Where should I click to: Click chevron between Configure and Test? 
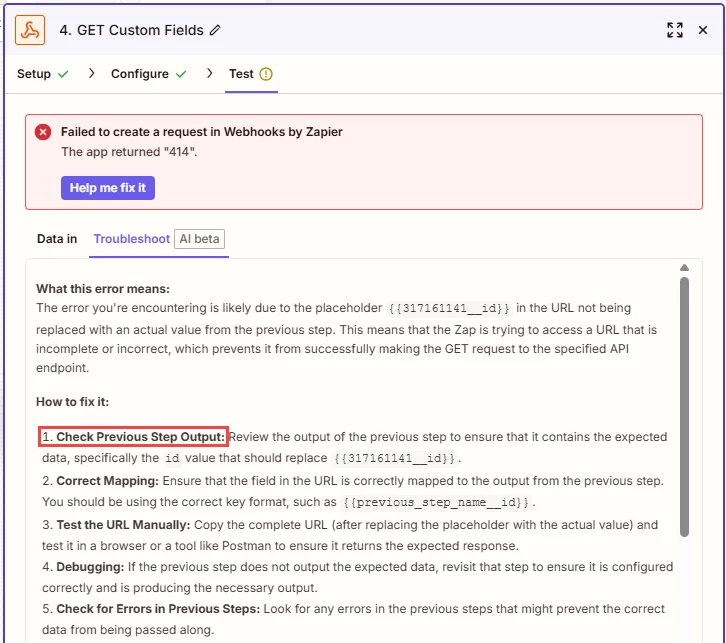(209, 74)
